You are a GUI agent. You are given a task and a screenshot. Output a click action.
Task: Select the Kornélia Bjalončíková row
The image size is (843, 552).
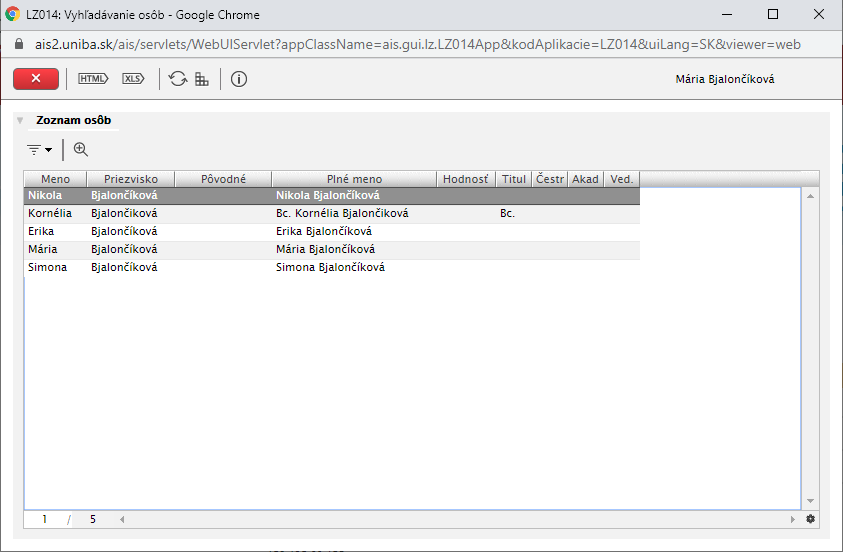click(x=330, y=213)
